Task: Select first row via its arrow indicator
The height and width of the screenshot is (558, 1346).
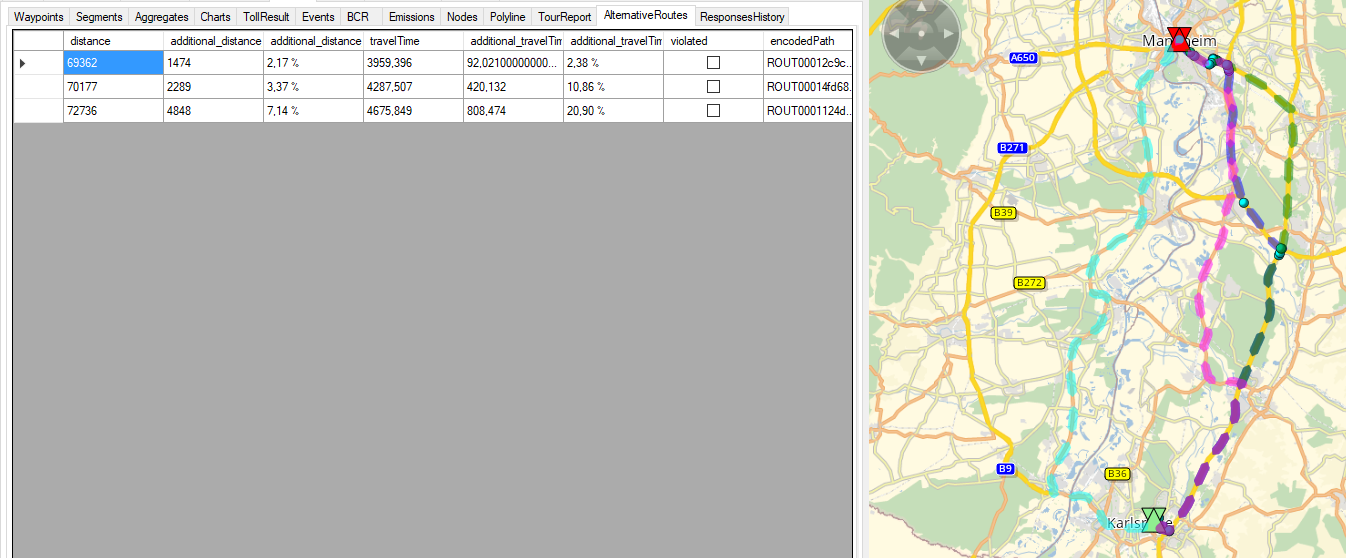Action: click(x=24, y=63)
